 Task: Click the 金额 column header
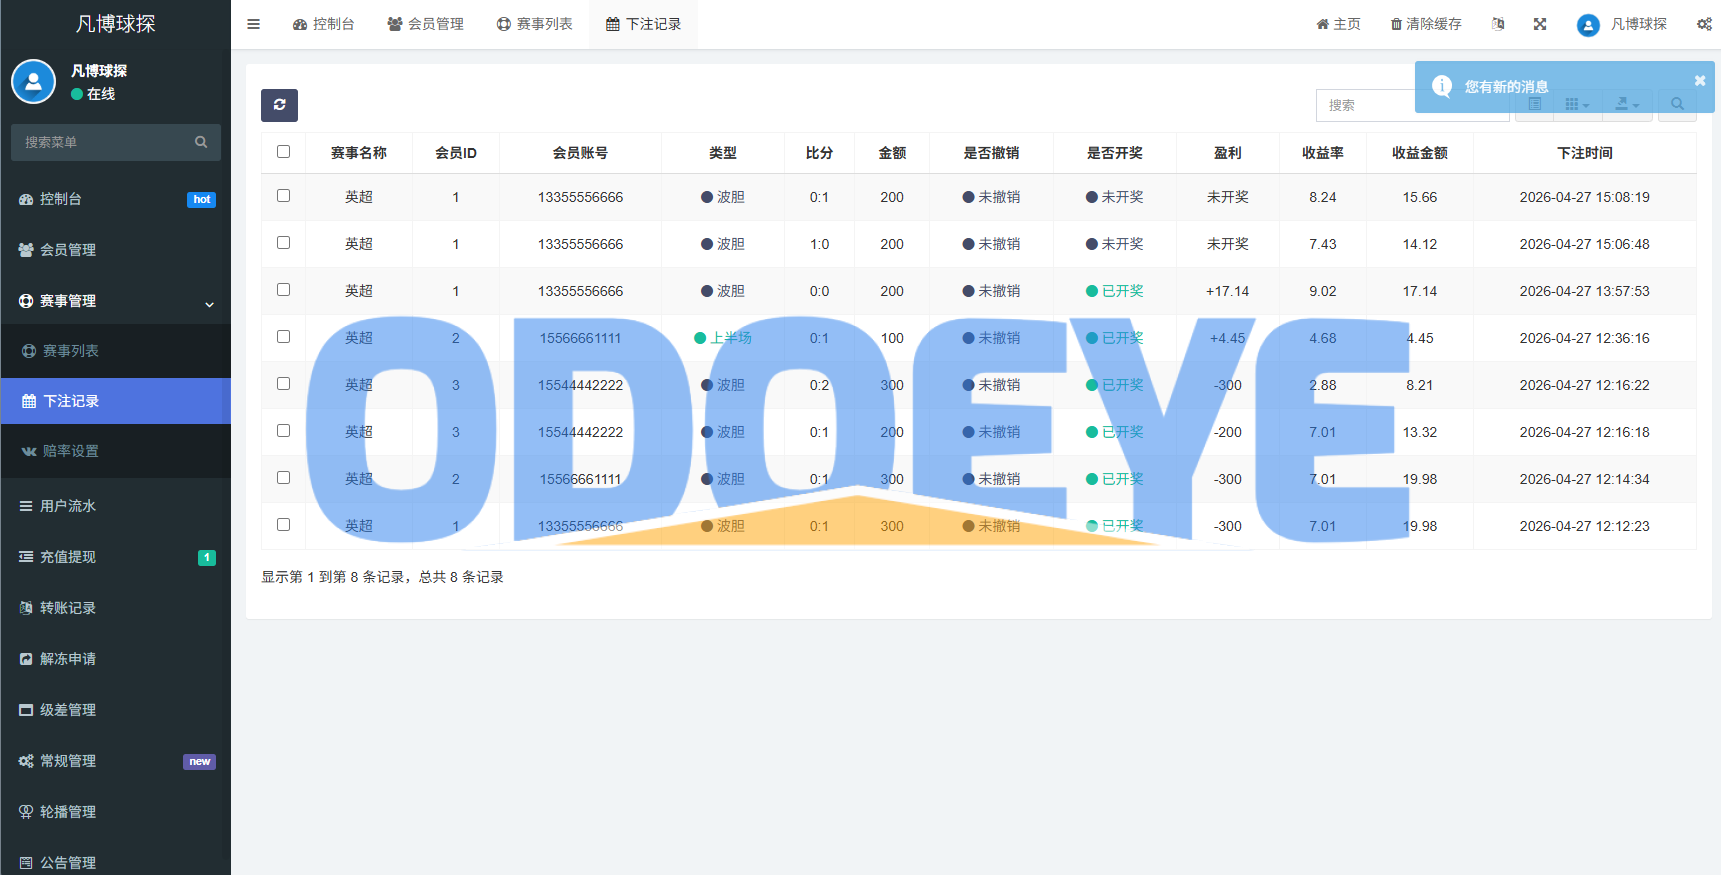coord(892,153)
